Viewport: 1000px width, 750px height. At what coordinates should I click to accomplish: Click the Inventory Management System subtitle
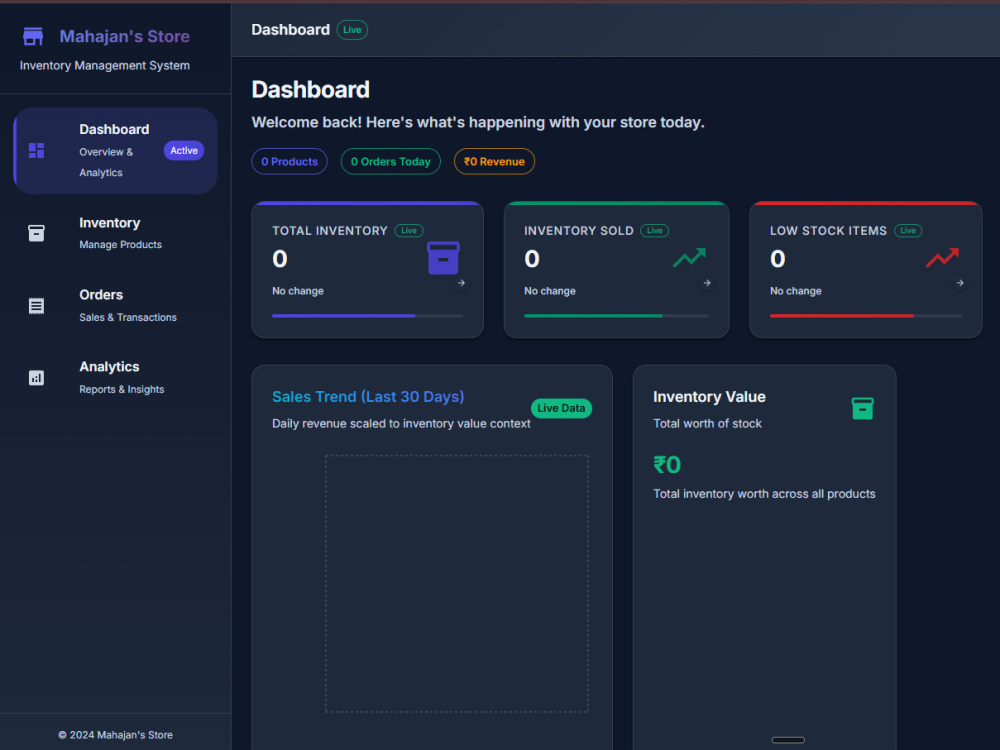point(105,65)
